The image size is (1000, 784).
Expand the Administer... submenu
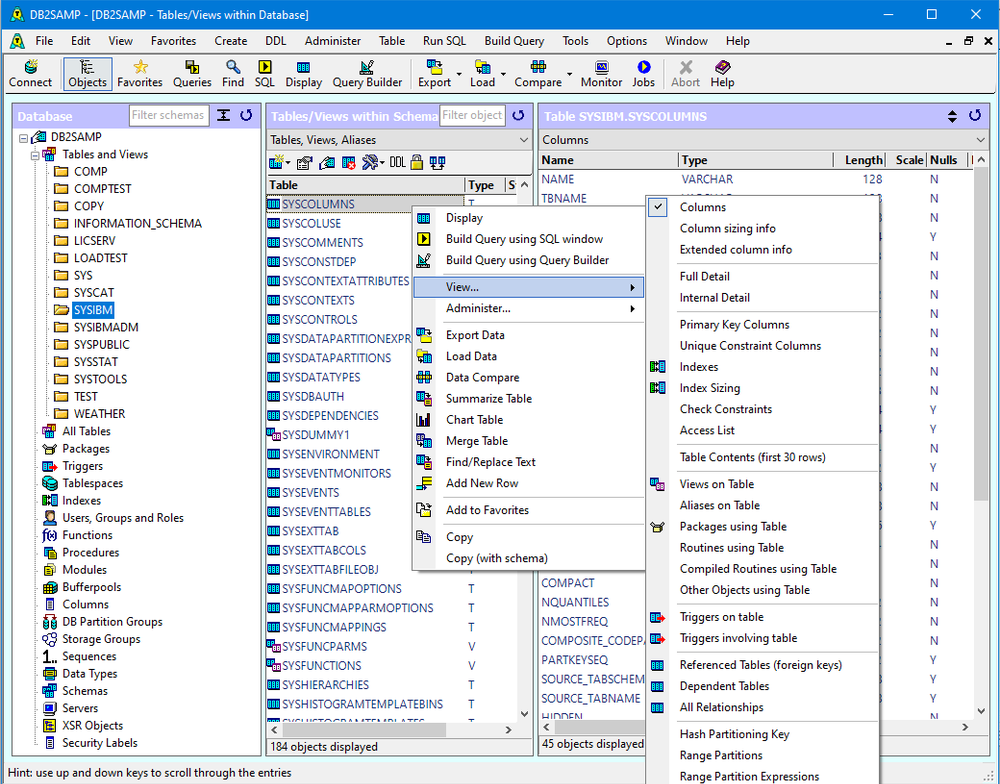point(529,308)
